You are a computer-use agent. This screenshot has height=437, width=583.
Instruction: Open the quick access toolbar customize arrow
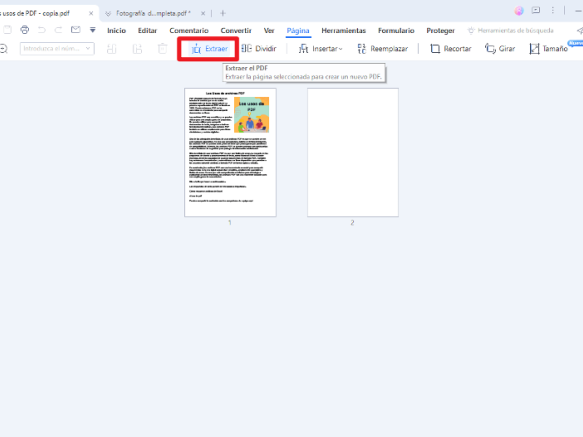point(93,30)
